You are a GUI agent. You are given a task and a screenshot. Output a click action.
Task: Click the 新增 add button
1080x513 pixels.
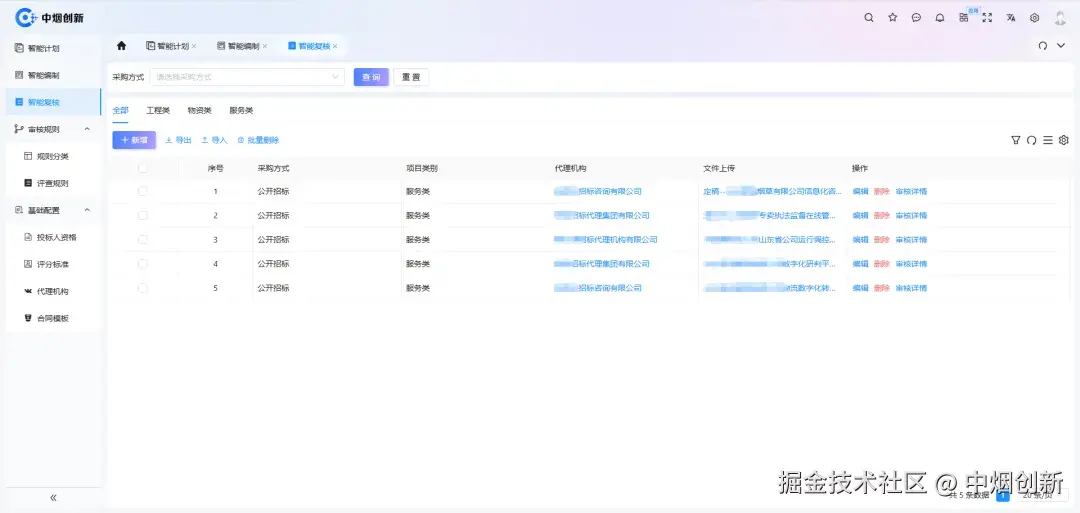click(134, 140)
